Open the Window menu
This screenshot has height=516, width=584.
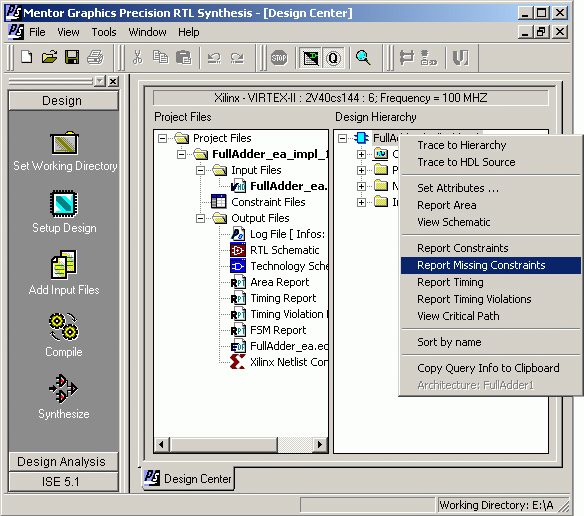click(147, 32)
